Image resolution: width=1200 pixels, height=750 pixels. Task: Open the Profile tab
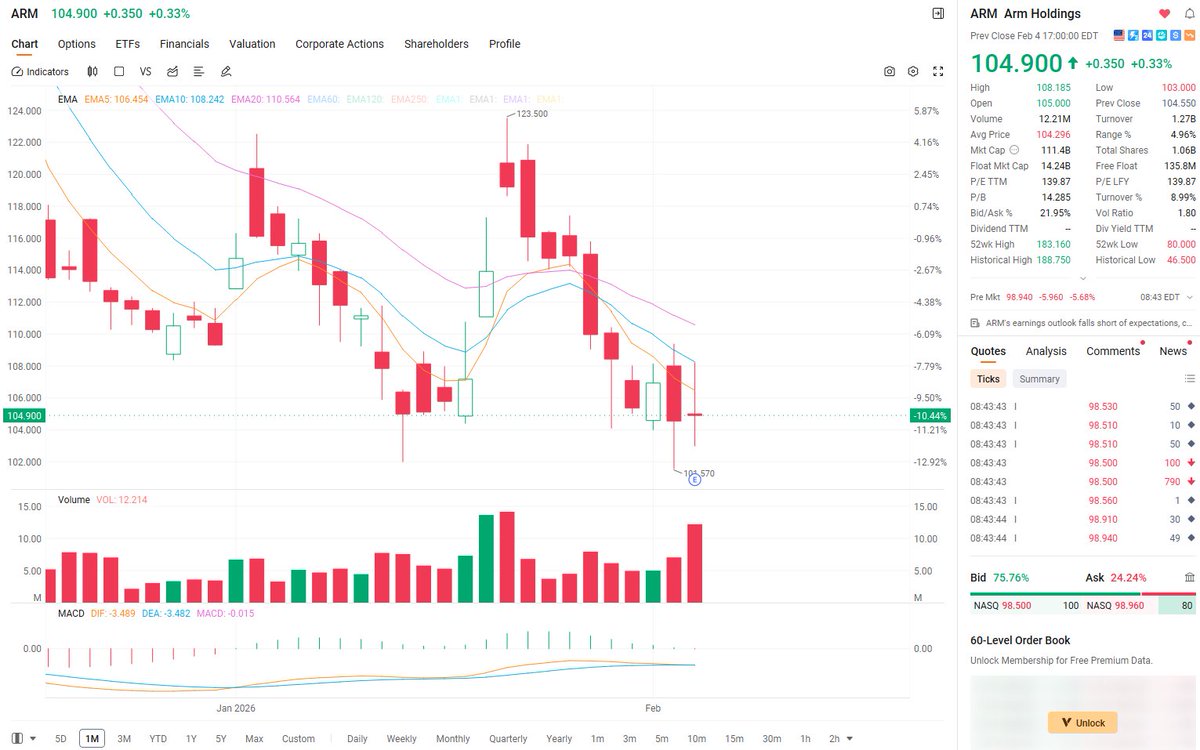[x=505, y=44]
